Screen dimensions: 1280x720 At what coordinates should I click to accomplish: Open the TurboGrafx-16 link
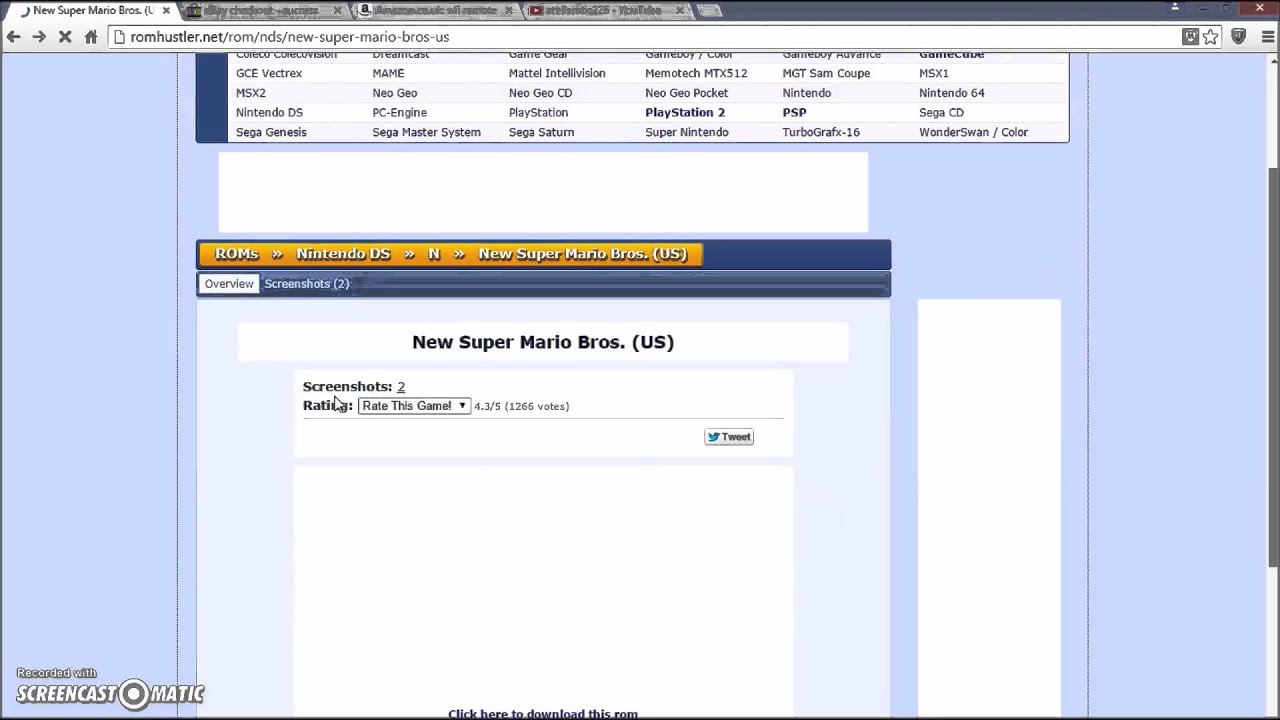[821, 133]
